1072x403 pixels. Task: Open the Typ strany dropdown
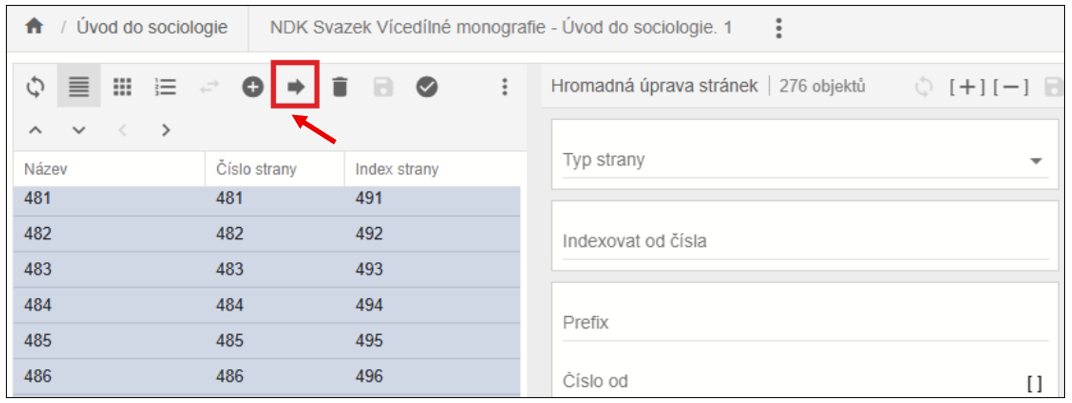click(x=1035, y=161)
